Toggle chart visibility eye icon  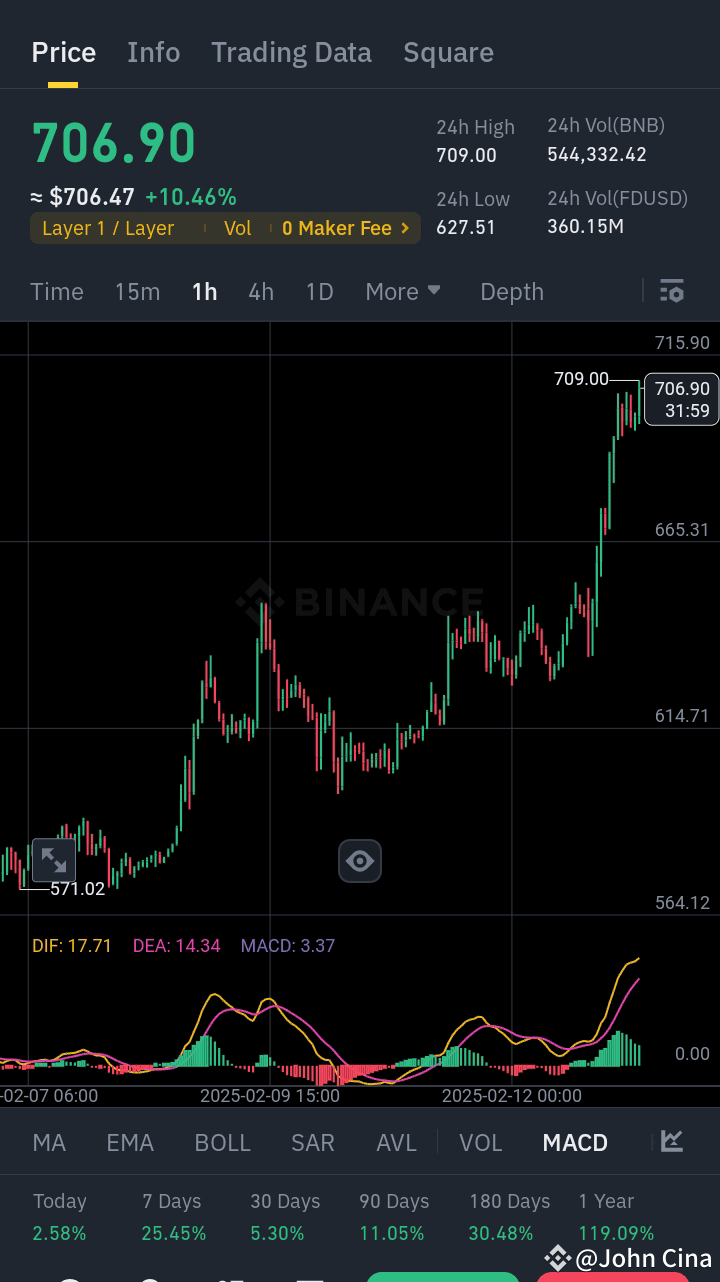tap(360, 861)
